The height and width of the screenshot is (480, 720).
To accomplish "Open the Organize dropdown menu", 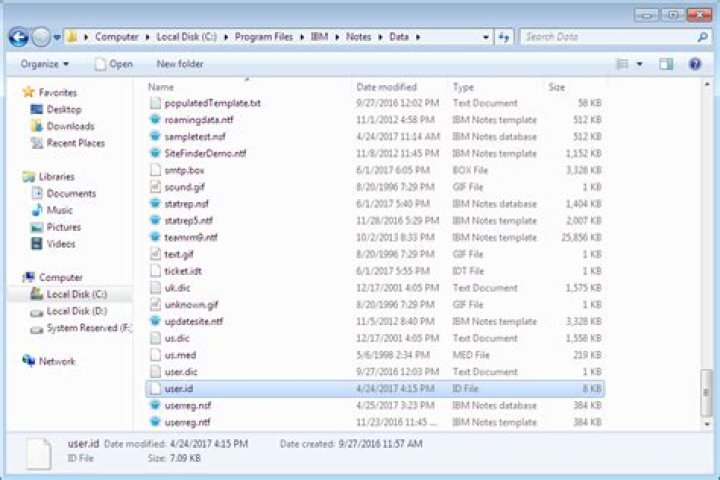I will click(x=44, y=64).
